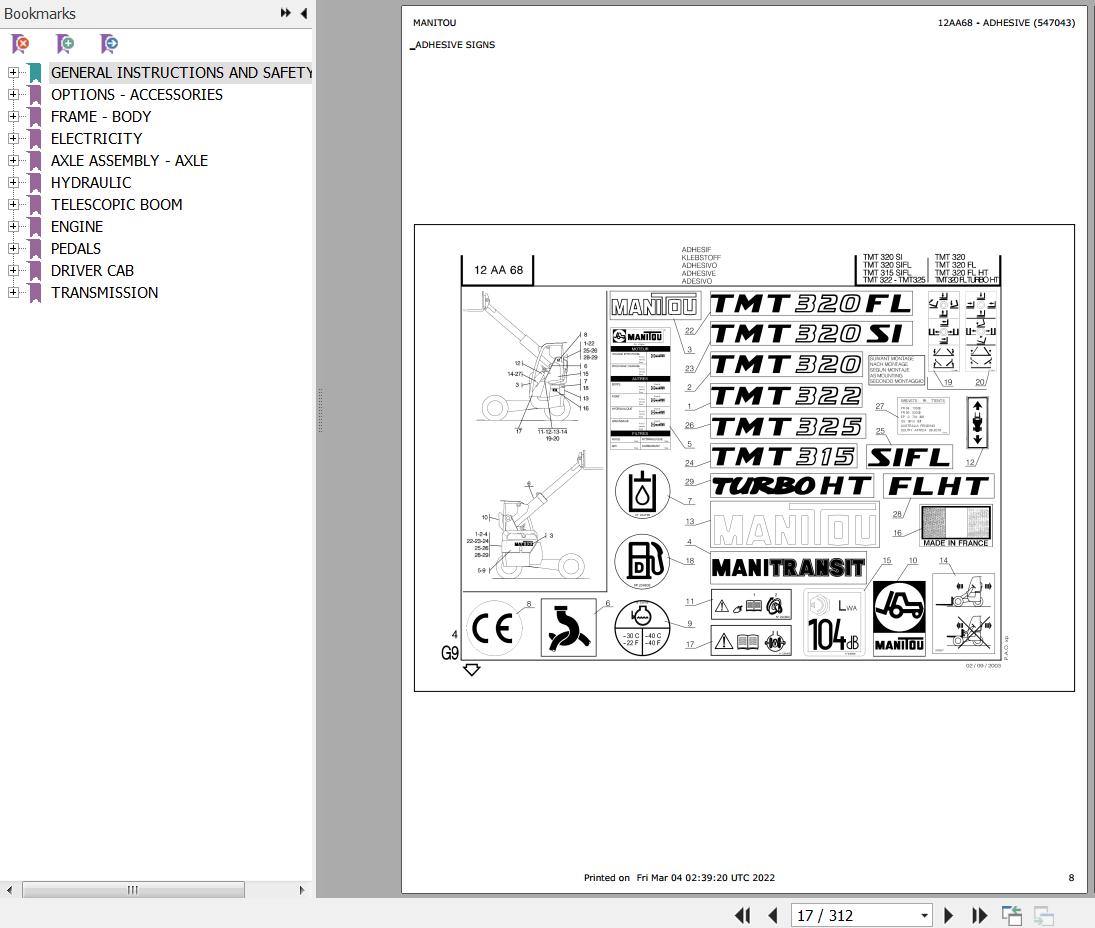
Task: Open the OPTIONS - ACCESSORIES bookmark
Action: (137, 94)
